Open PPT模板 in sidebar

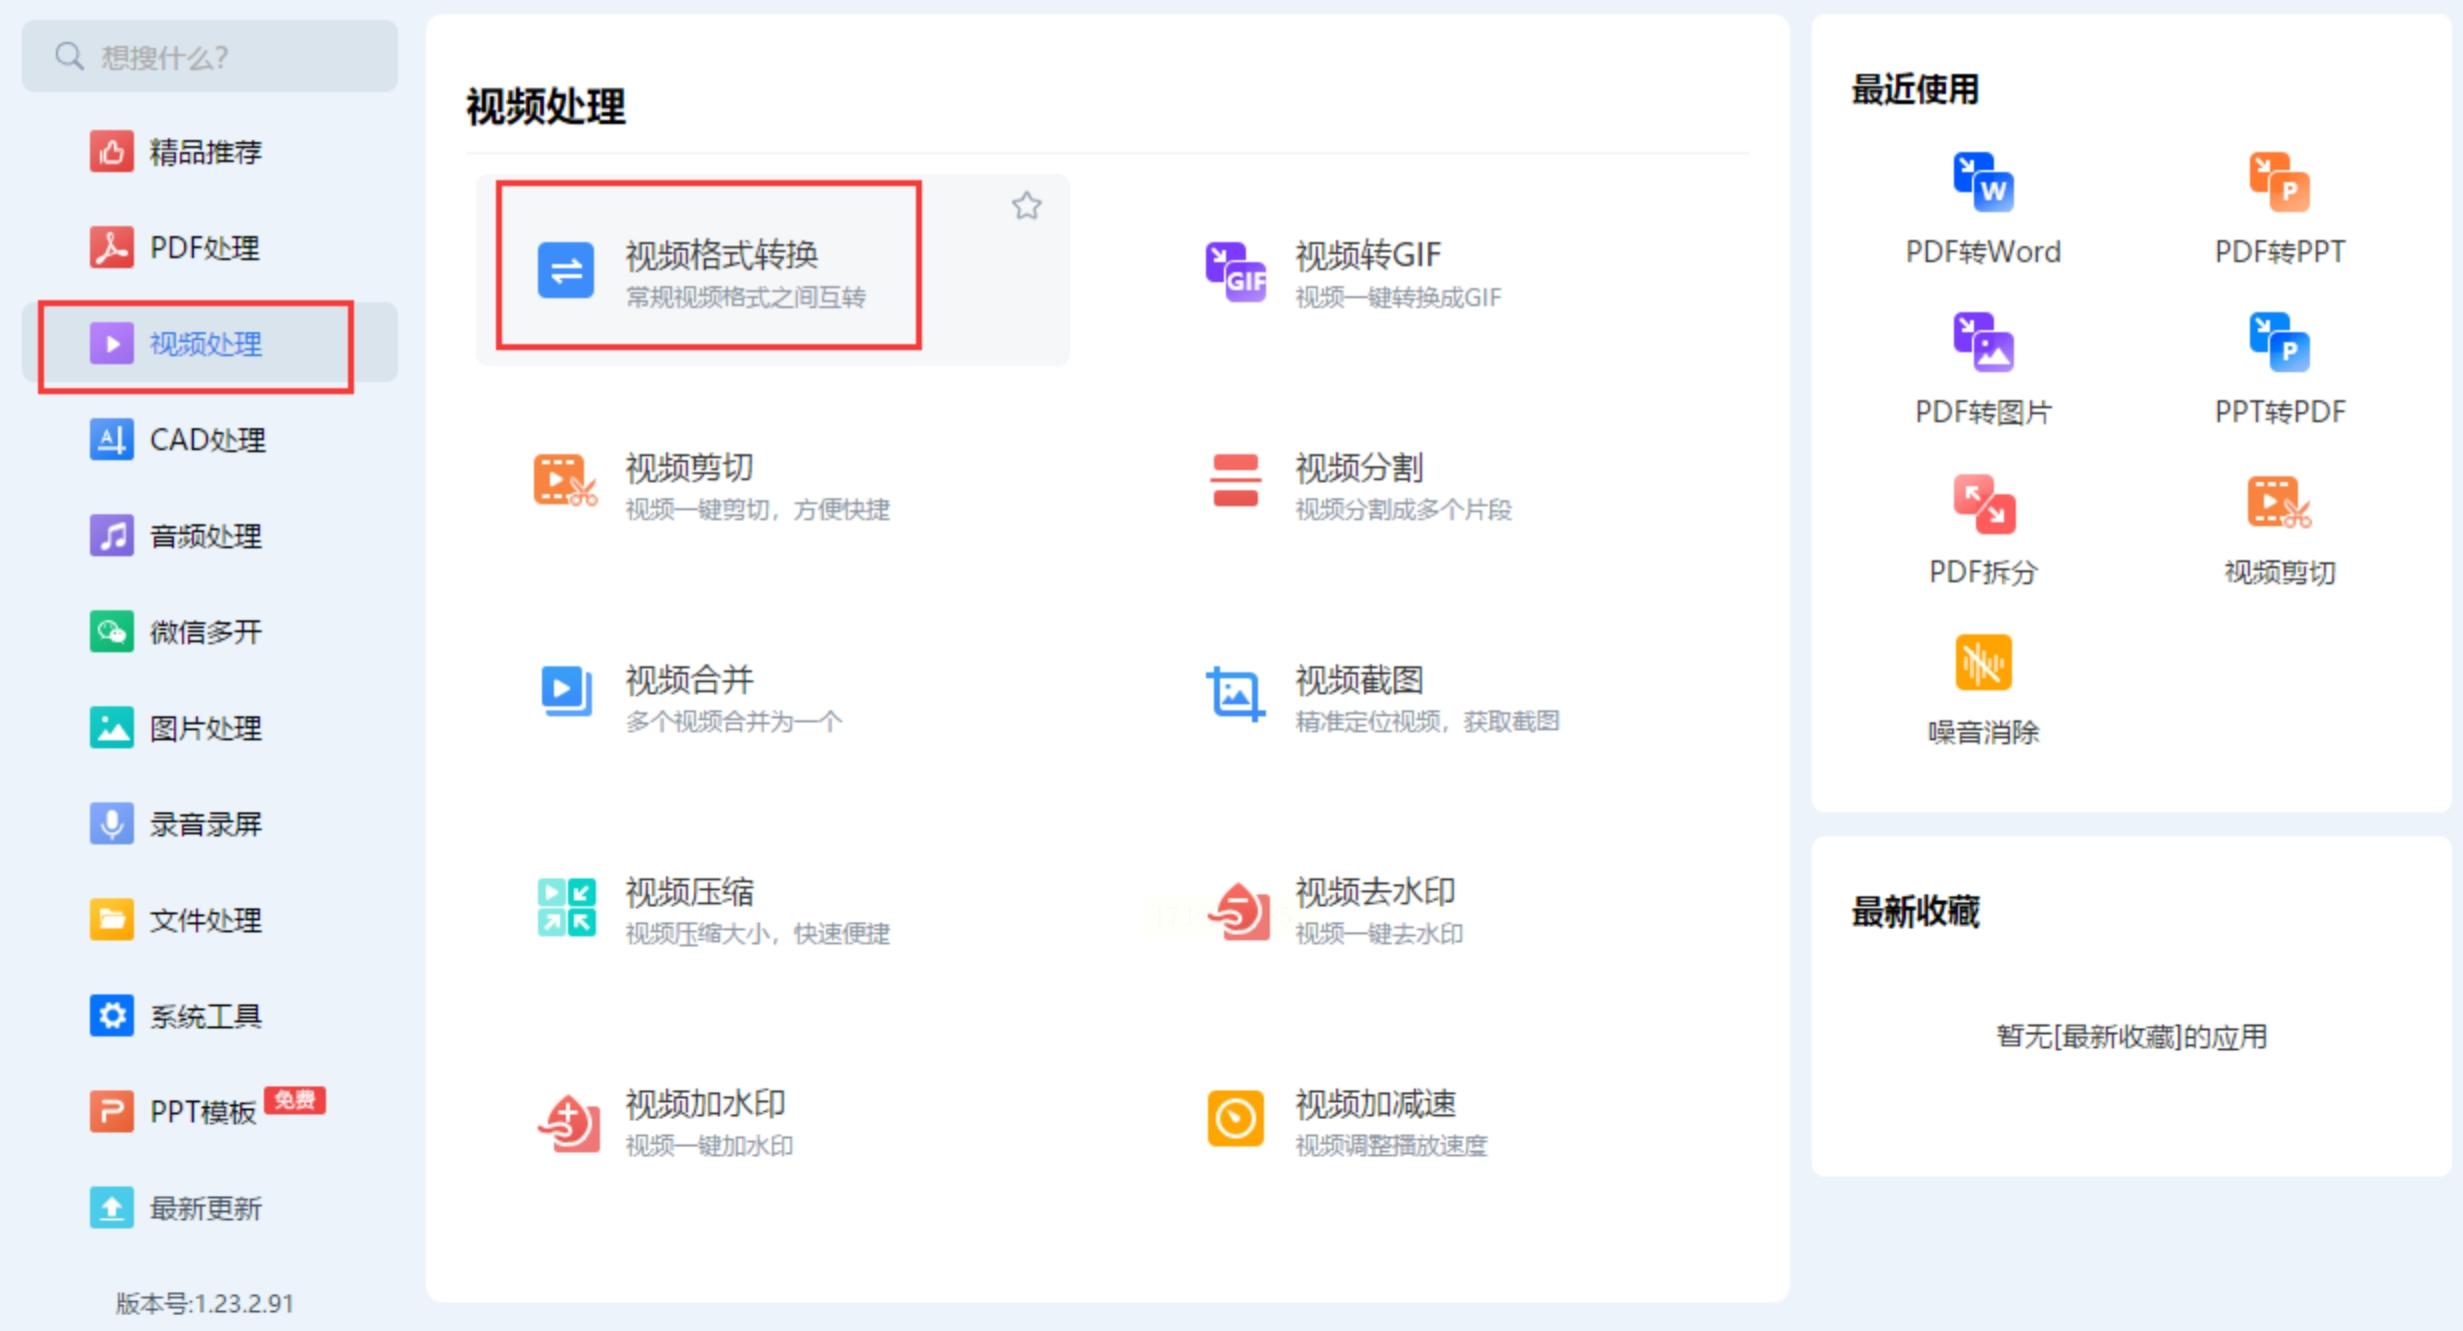(210, 1111)
